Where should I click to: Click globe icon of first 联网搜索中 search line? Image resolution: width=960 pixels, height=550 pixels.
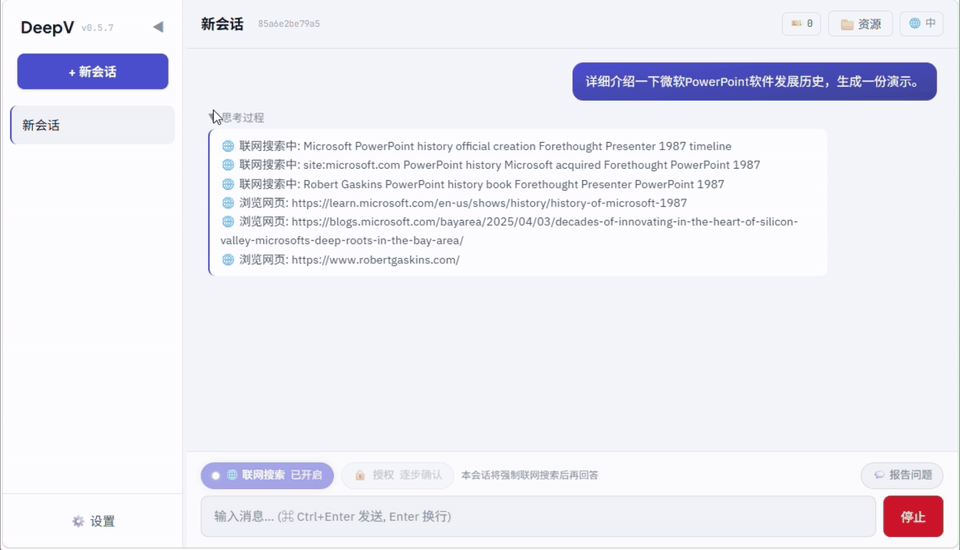pyautogui.click(x=228, y=146)
